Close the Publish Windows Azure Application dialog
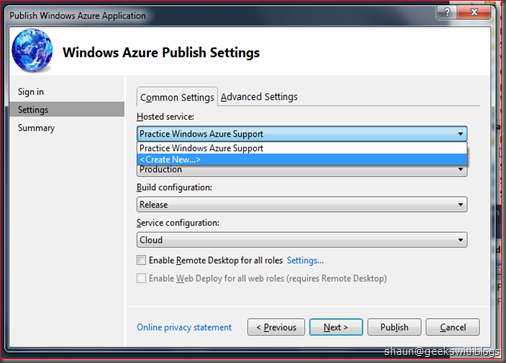Image resolution: width=506 pixels, height=363 pixels. pyautogui.click(x=474, y=12)
